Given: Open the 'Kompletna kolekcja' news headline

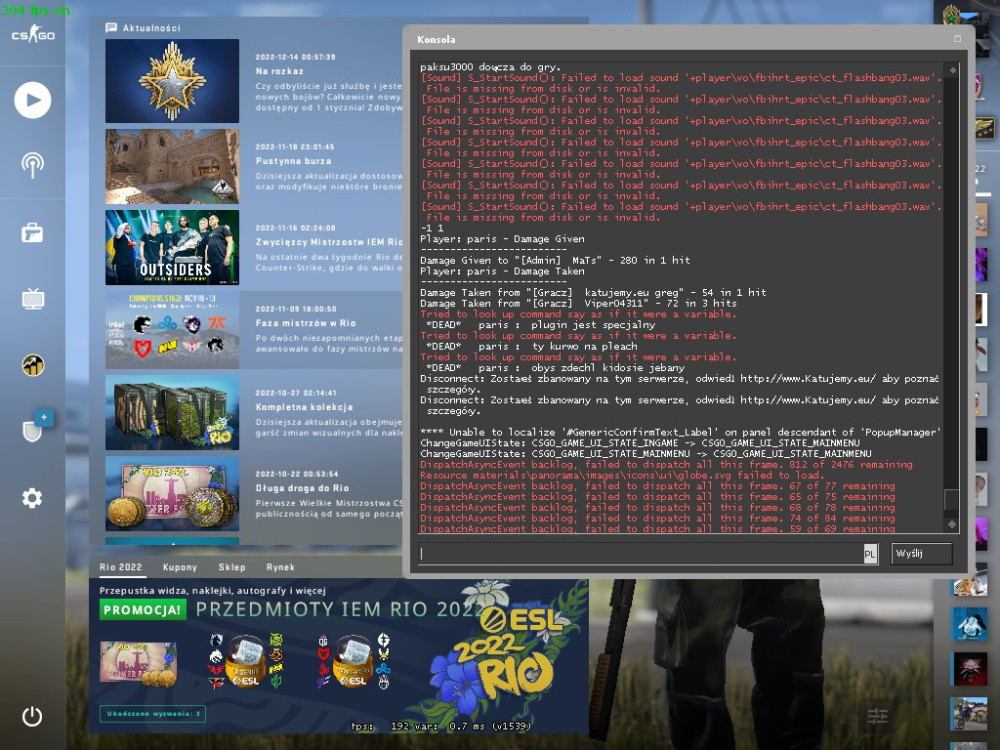Looking at the screenshot, I should tap(304, 407).
